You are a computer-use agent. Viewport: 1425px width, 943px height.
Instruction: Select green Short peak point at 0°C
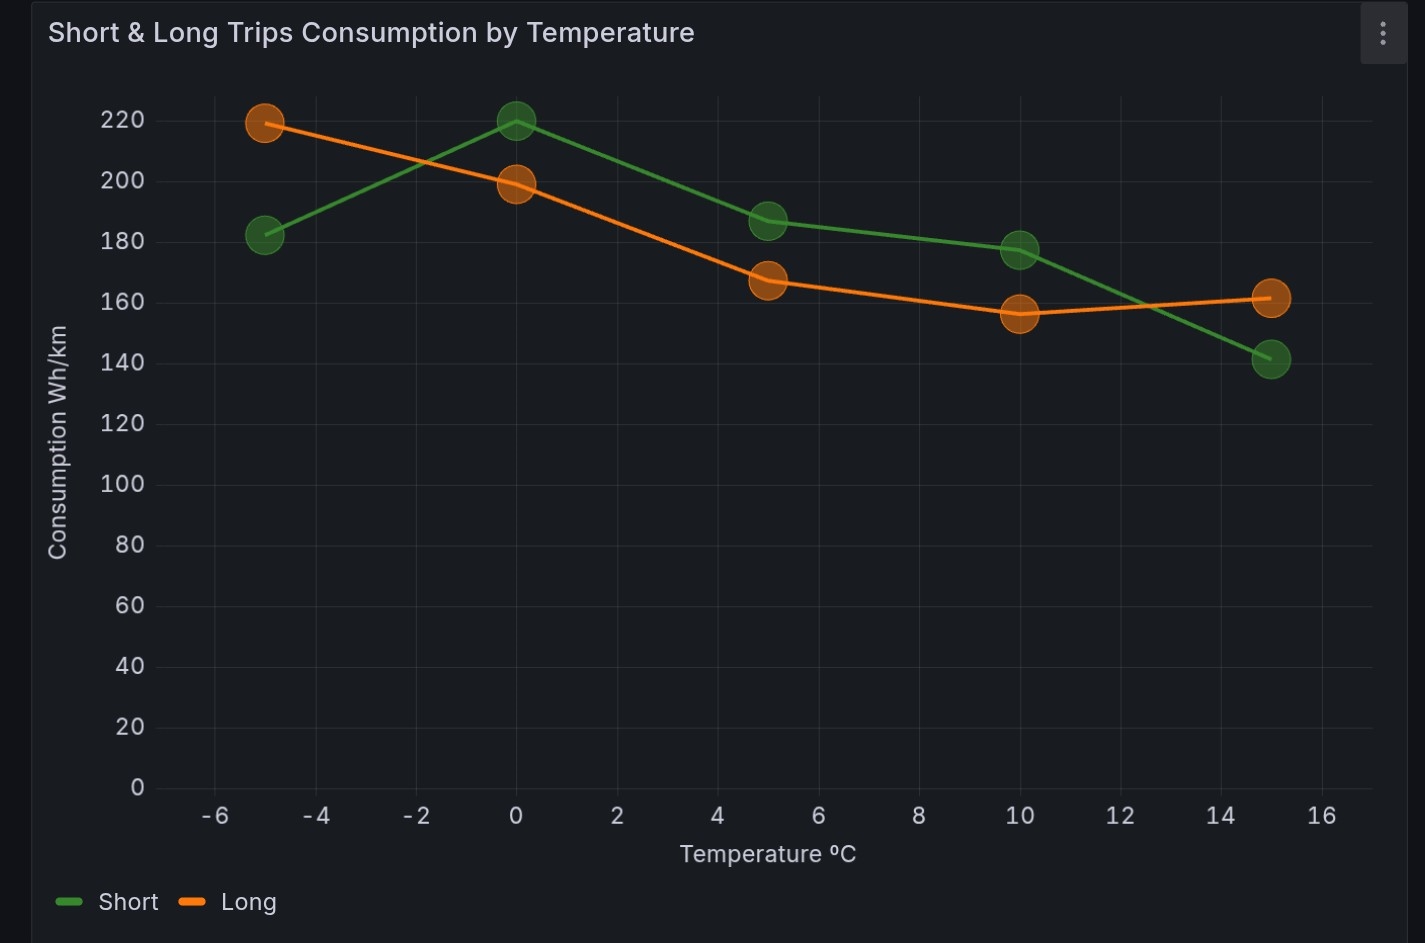pyautogui.click(x=516, y=121)
